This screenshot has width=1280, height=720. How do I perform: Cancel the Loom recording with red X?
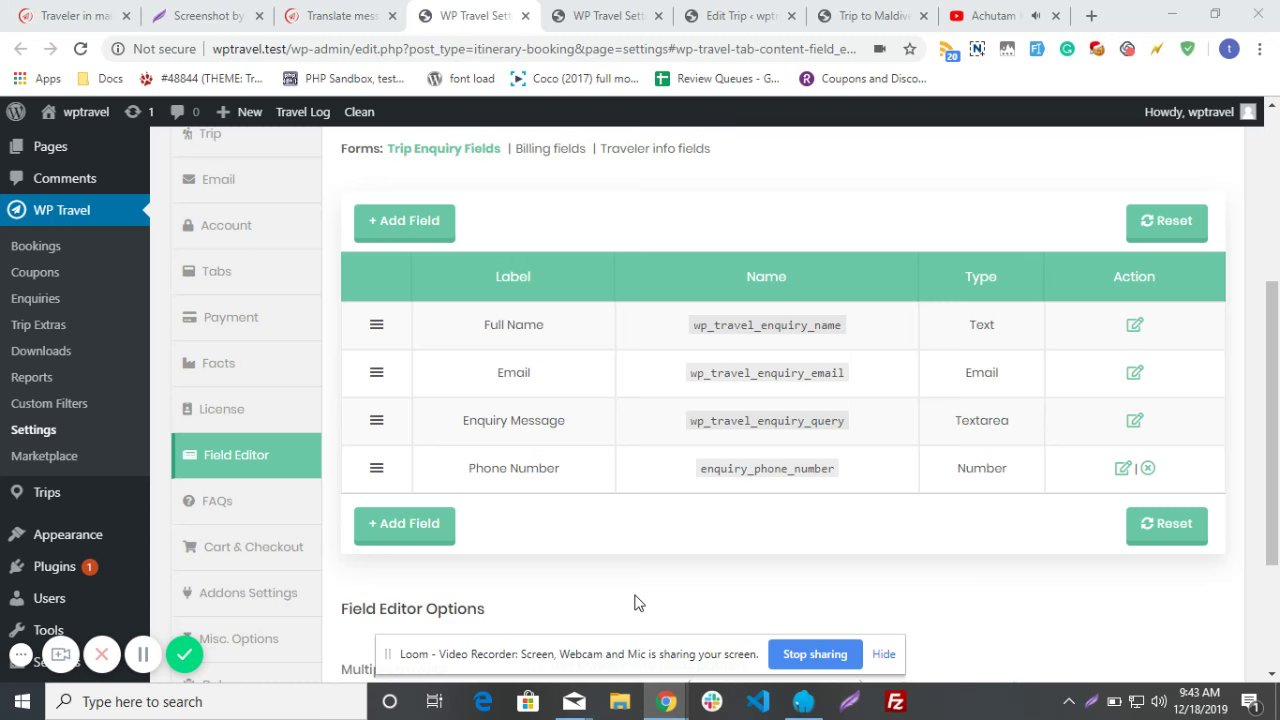click(102, 655)
